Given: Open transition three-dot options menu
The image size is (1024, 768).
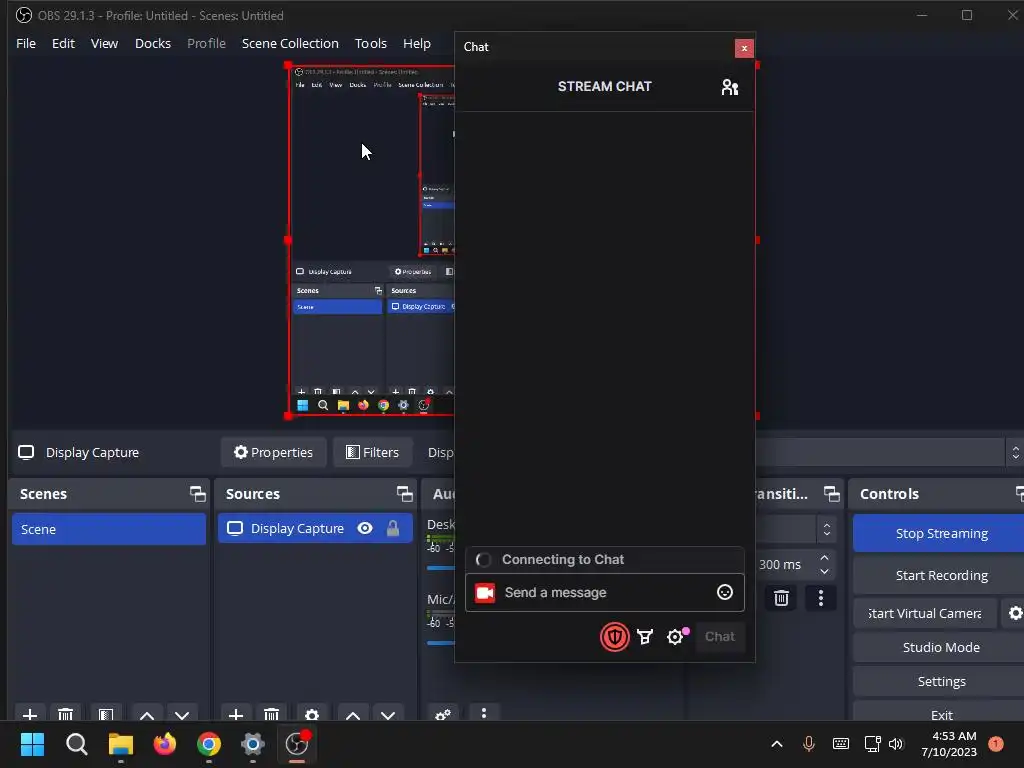Looking at the screenshot, I should click(x=821, y=598).
